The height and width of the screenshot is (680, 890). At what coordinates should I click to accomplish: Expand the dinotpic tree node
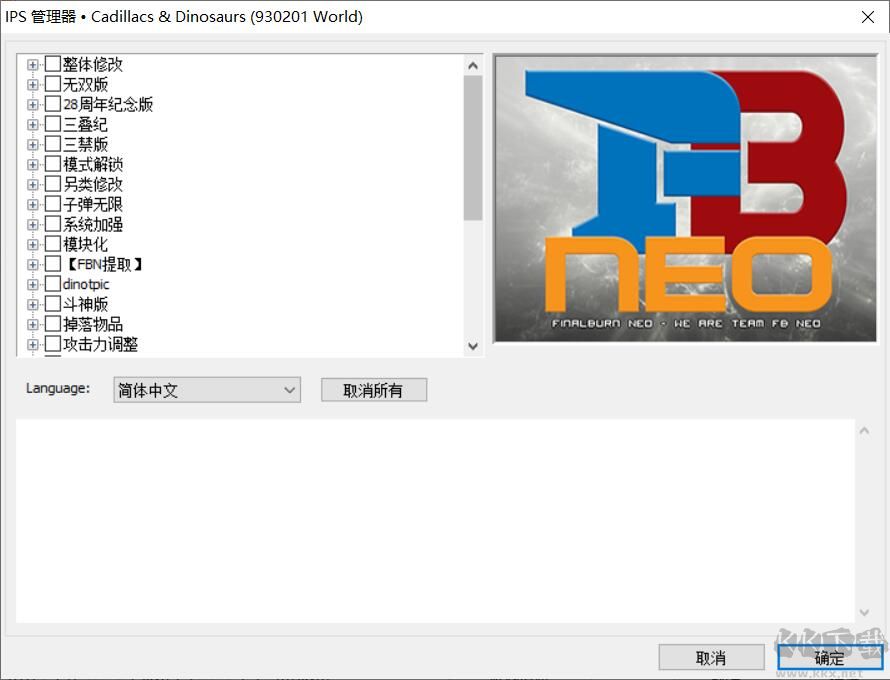pos(32,284)
